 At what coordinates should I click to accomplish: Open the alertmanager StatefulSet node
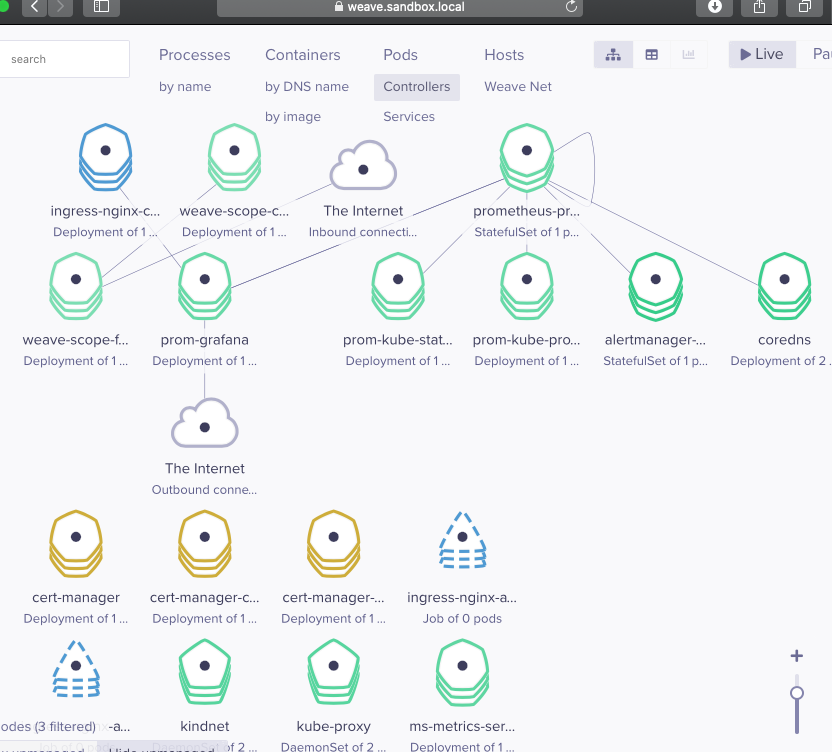[656, 286]
